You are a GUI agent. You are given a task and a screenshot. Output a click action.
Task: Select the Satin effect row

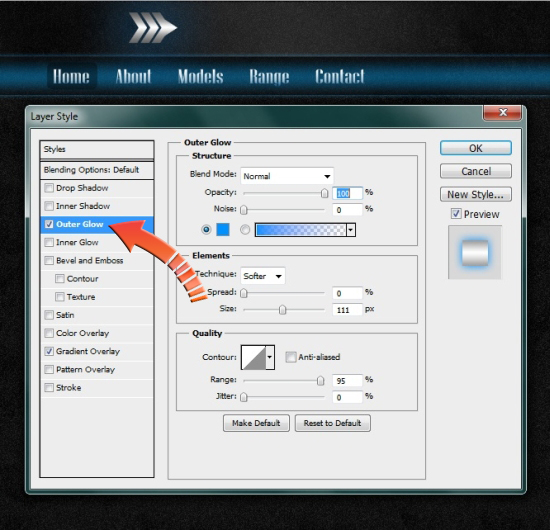(x=97, y=315)
